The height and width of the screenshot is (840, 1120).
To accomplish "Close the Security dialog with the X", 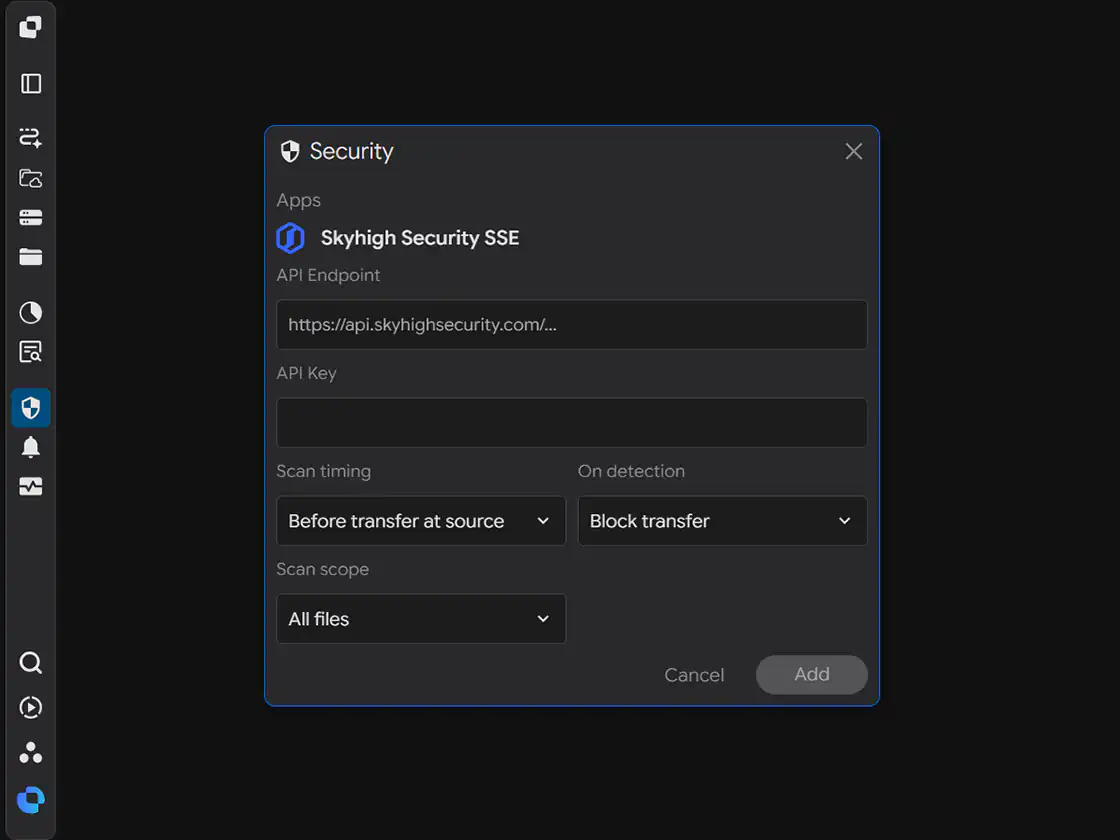I will pos(854,151).
